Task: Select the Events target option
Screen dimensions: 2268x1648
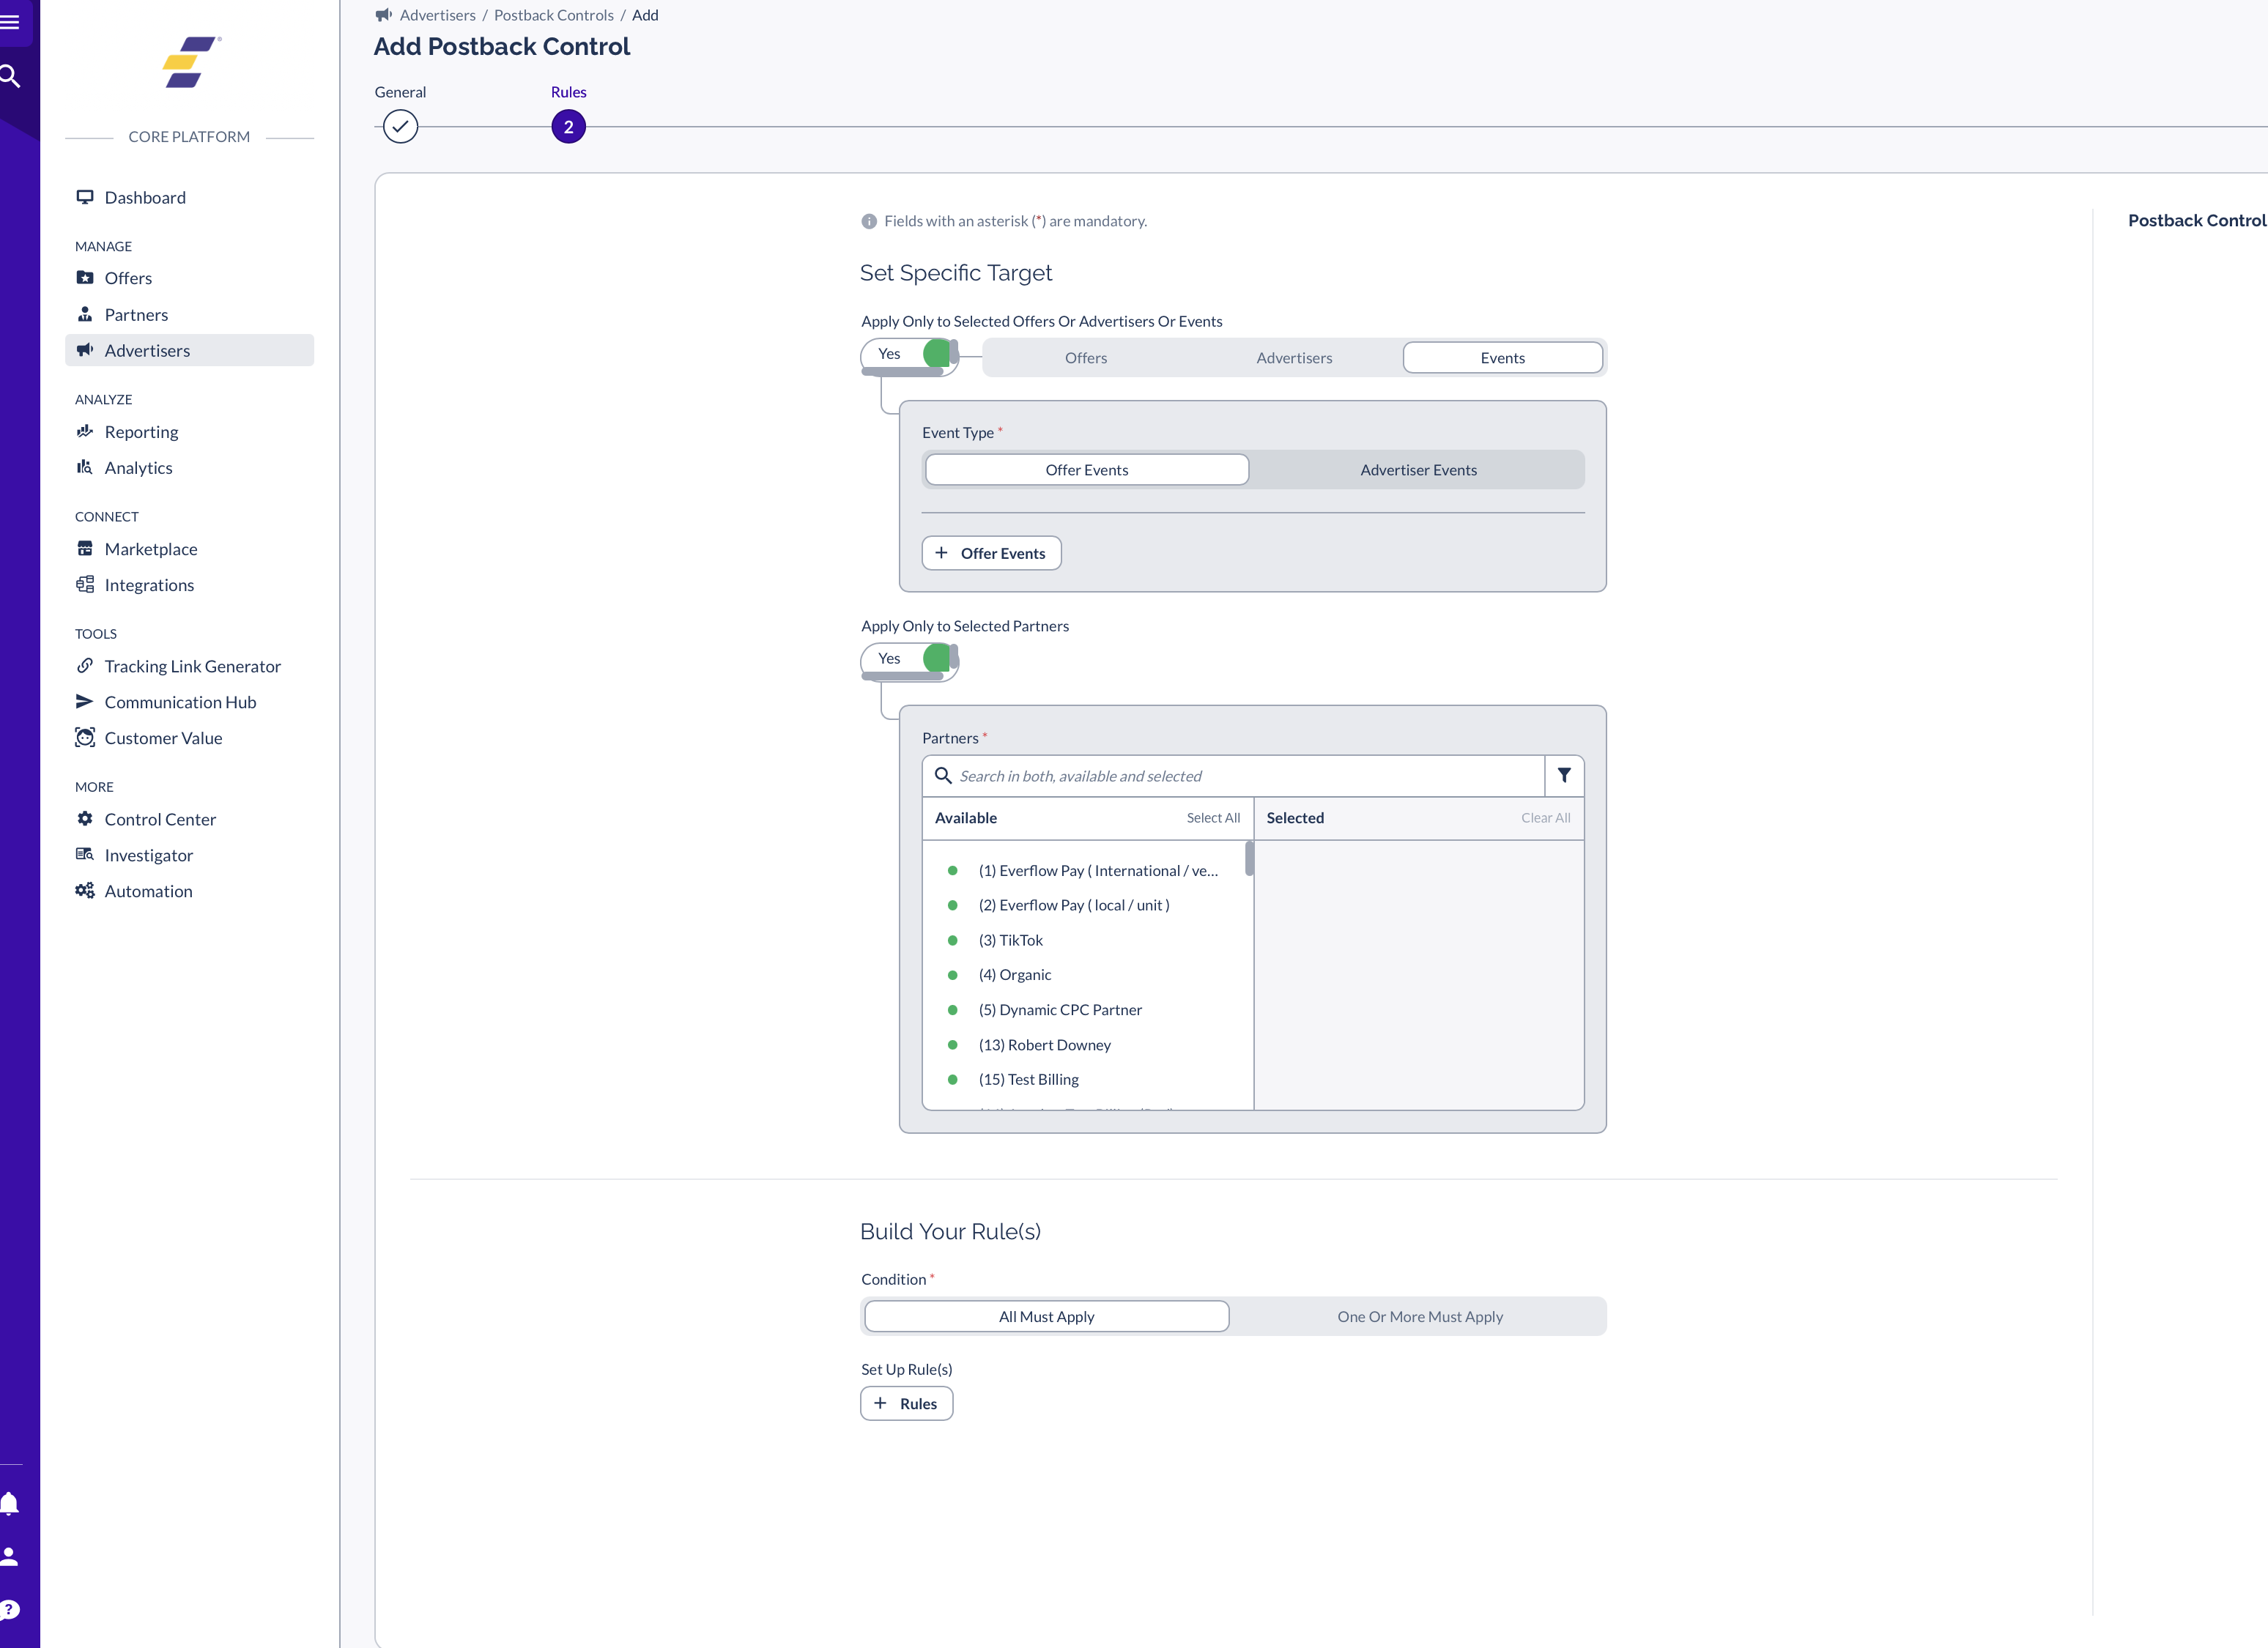Action: (x=1502, y=358)
